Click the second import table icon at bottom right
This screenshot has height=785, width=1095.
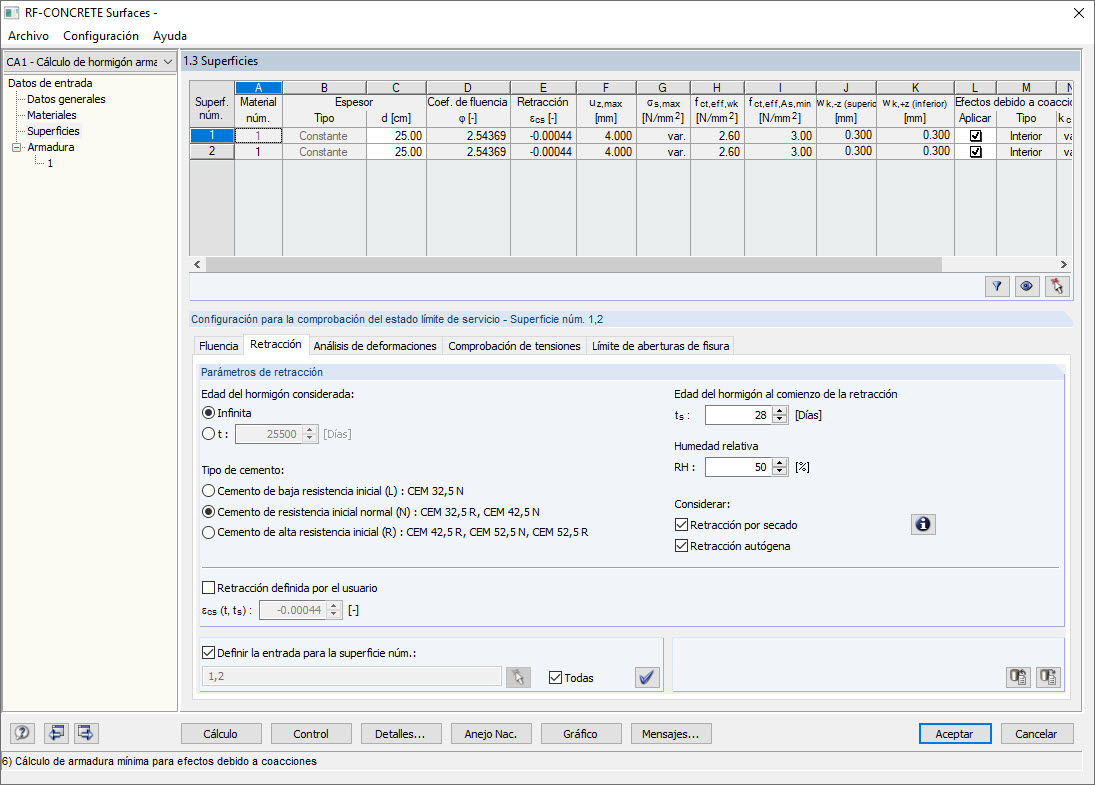[1048, 677]
